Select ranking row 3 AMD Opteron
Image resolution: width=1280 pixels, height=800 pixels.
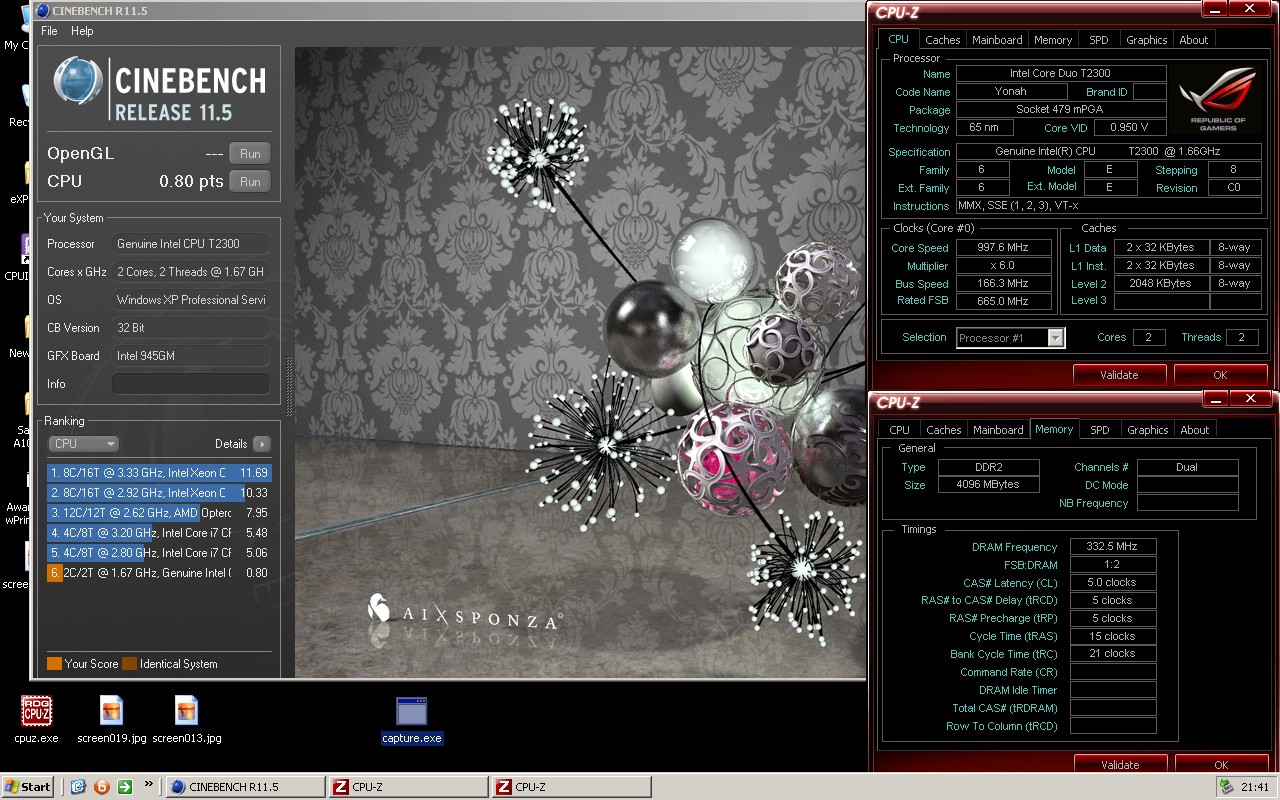[159, 513]
